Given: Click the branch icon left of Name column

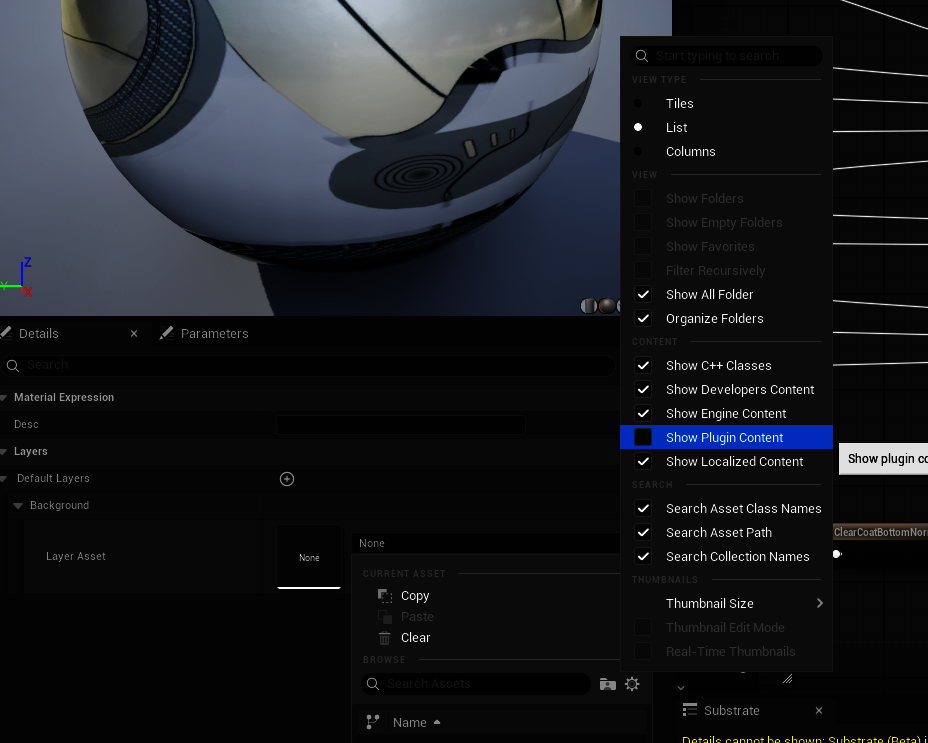Looking at the screenshot, I should point(373,722).
